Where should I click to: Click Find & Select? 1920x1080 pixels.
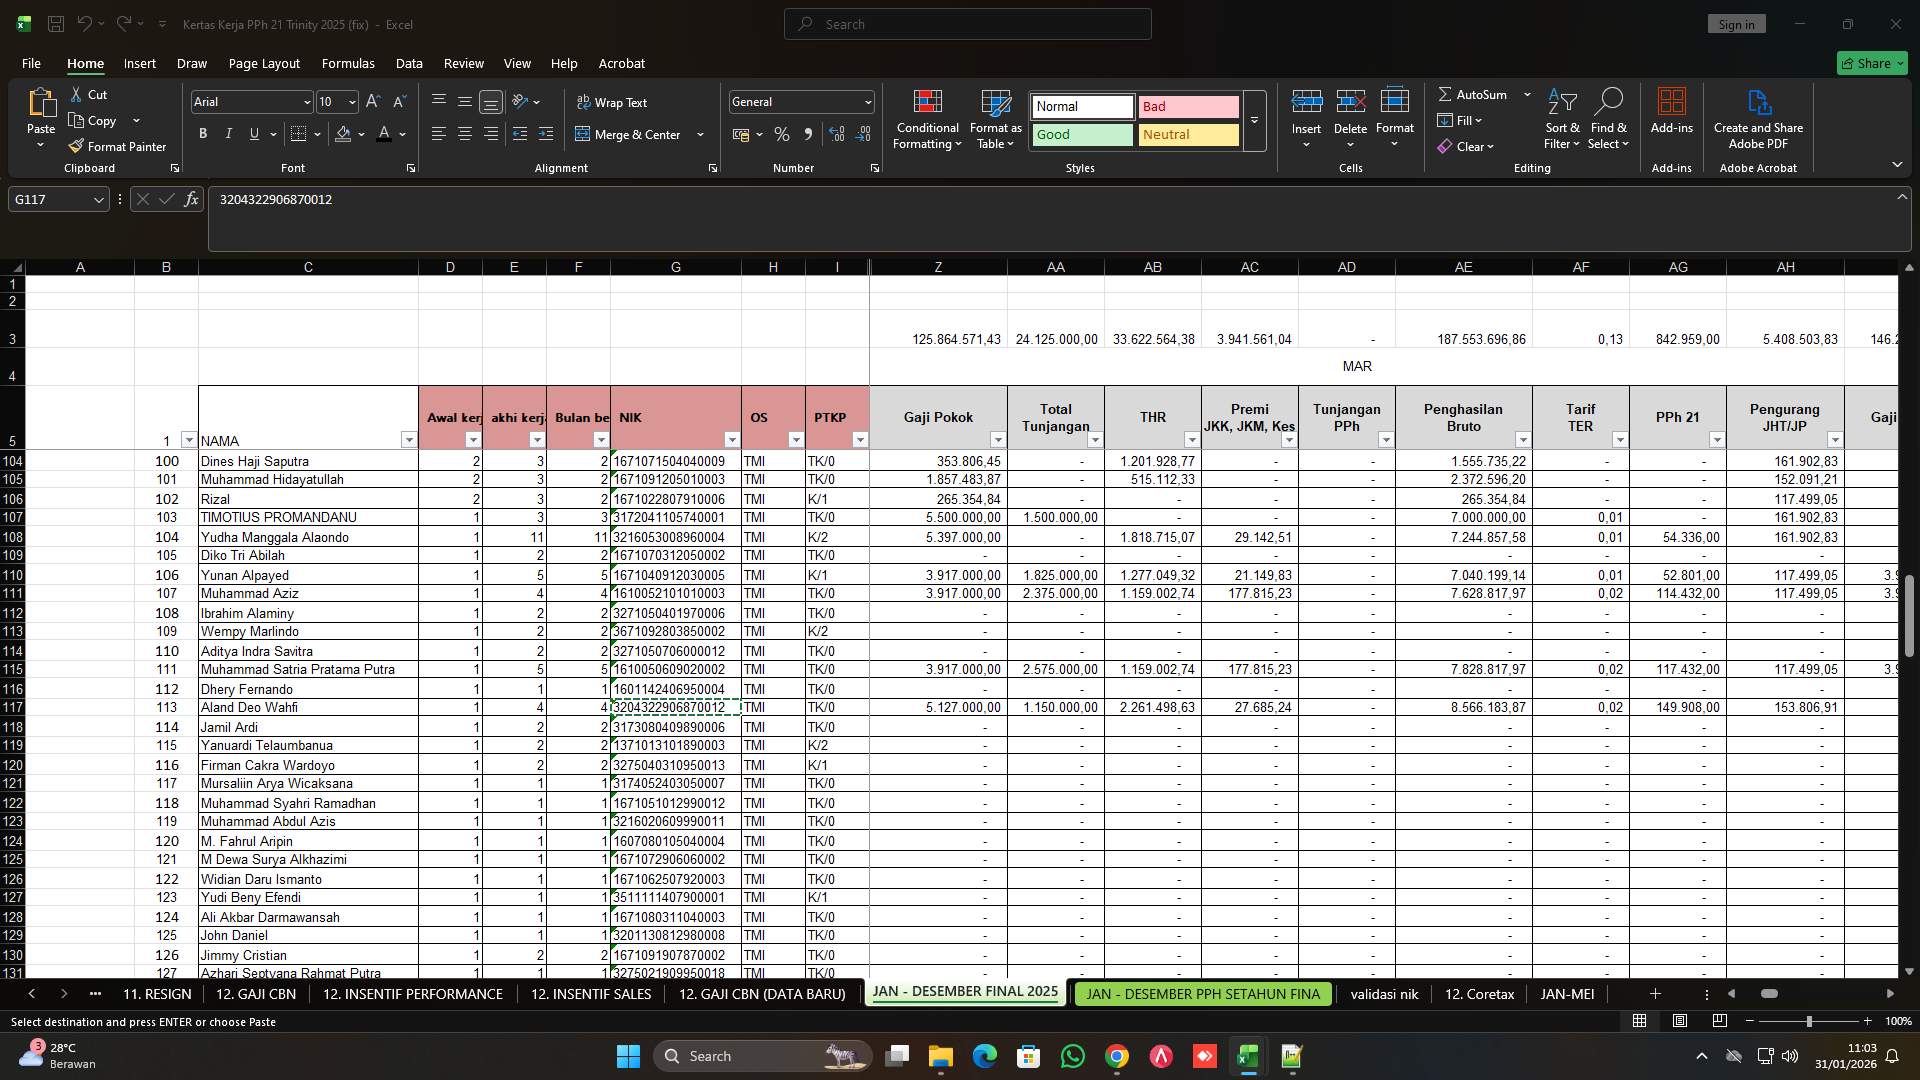pyautogui.click(x=1609, y=120)
